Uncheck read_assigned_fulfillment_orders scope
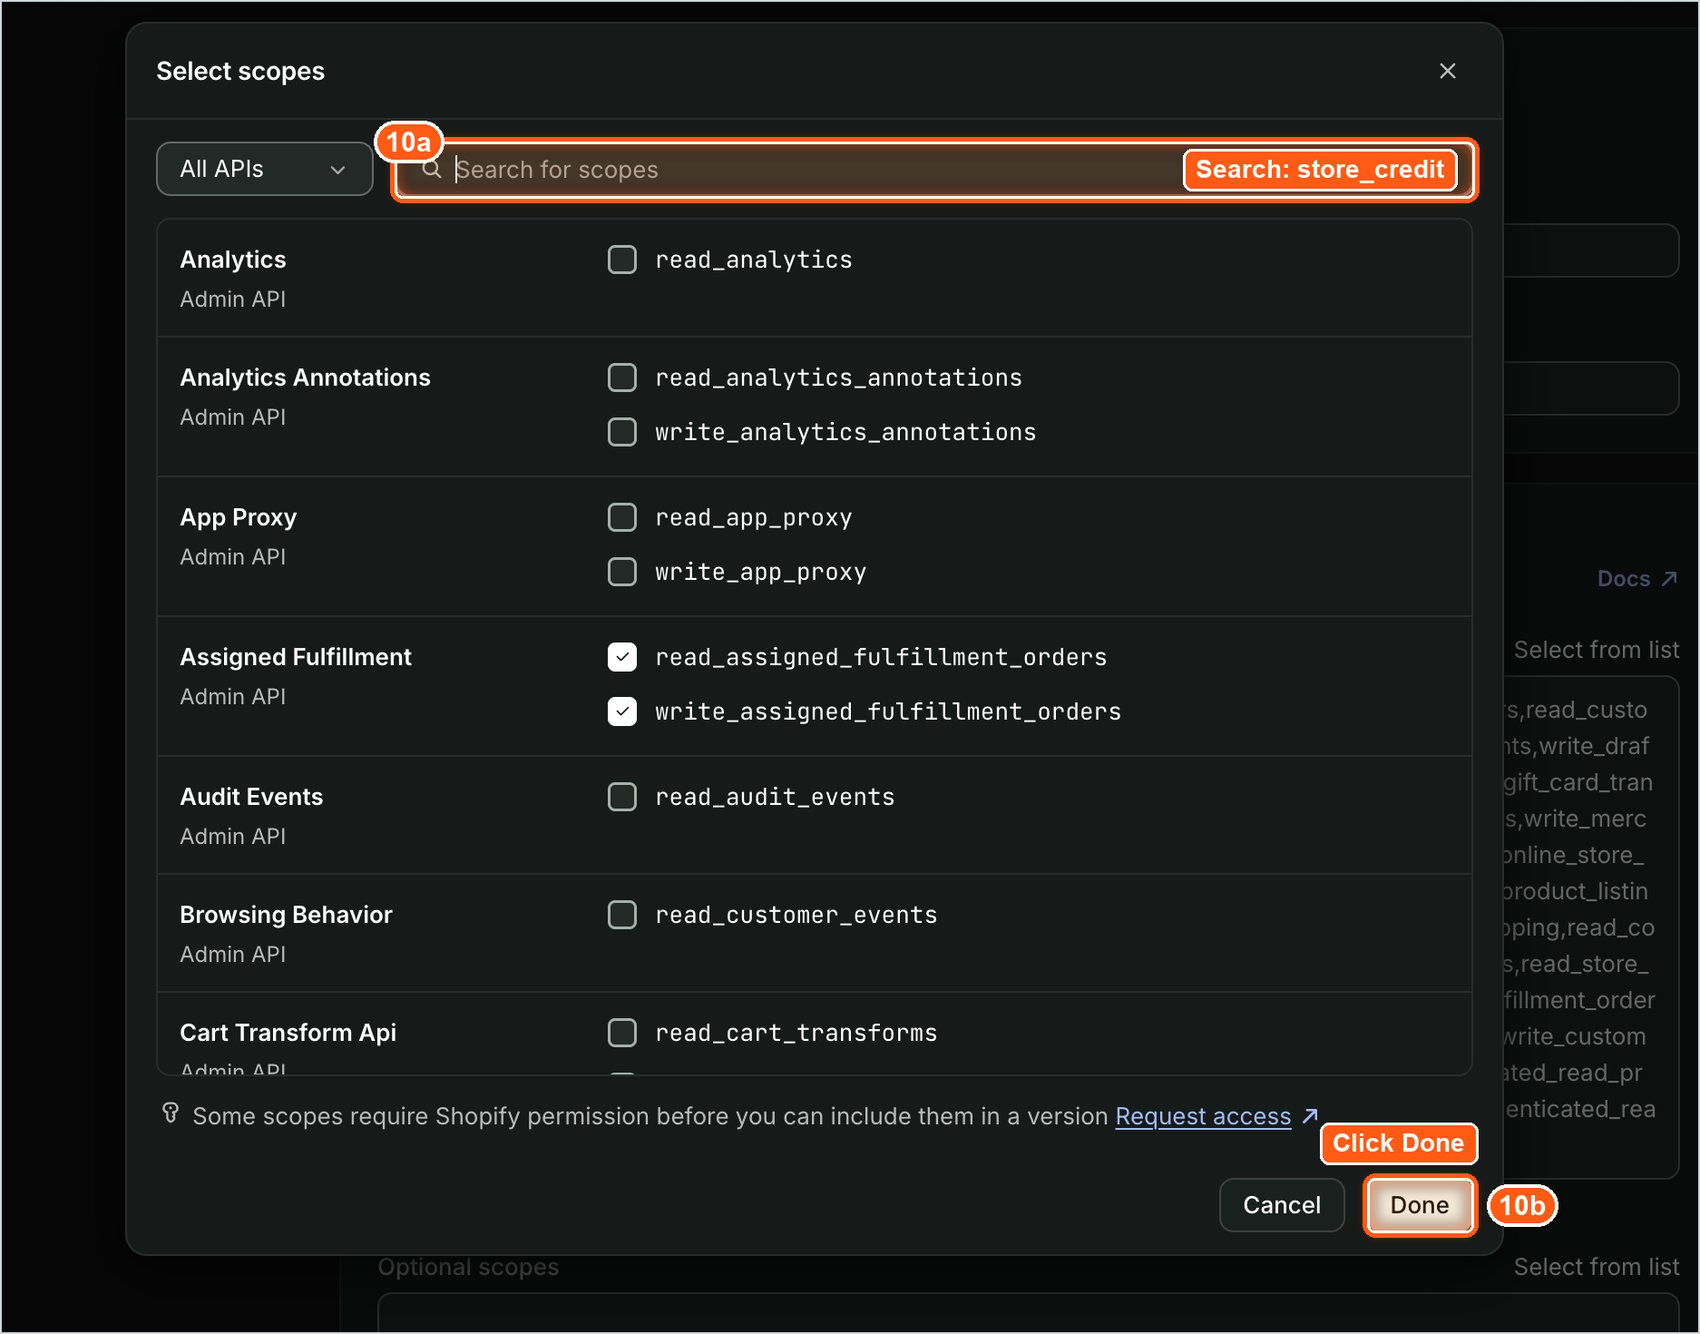This screenshot has width=1700, height=1334. tap(622, 657)
